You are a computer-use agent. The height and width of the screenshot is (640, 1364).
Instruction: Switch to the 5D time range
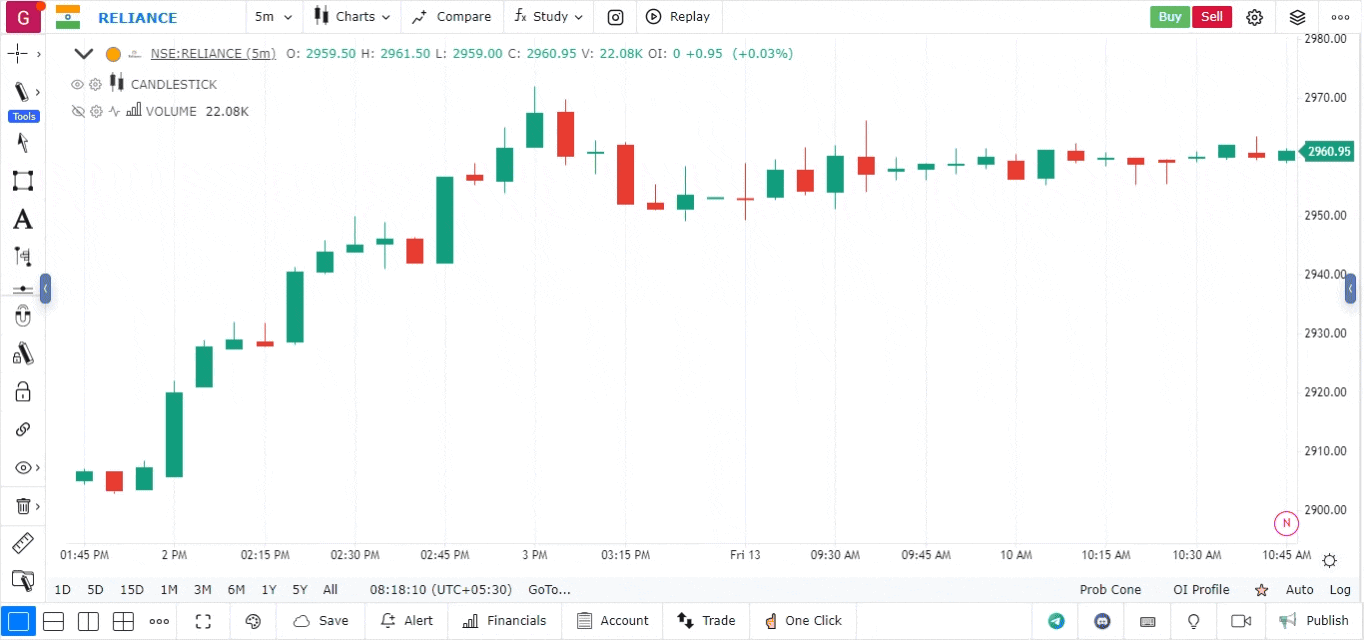coord(95,590)
